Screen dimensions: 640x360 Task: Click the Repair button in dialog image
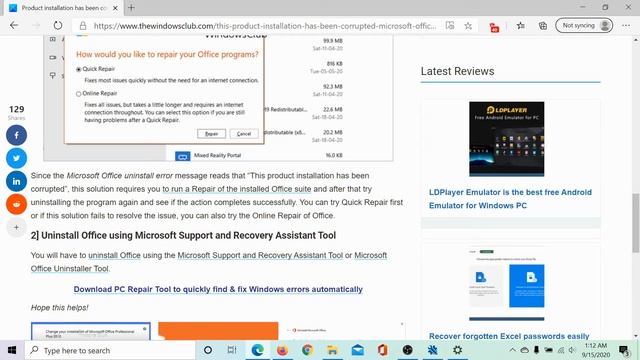tap(211, 134)
